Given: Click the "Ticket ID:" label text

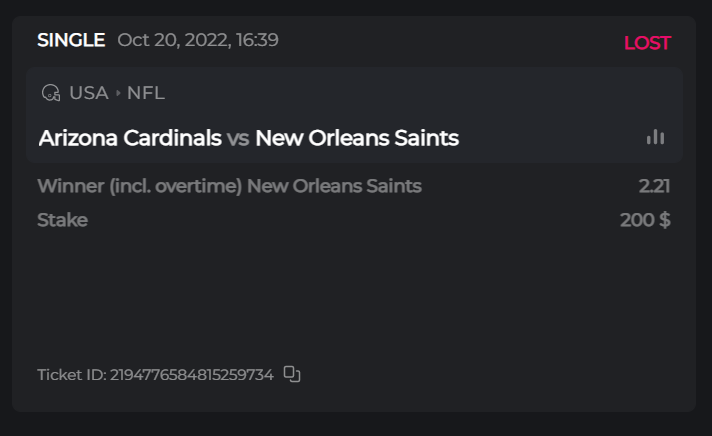Looking at the screenshot, I should pyautogui.click(x=71, y=375).
